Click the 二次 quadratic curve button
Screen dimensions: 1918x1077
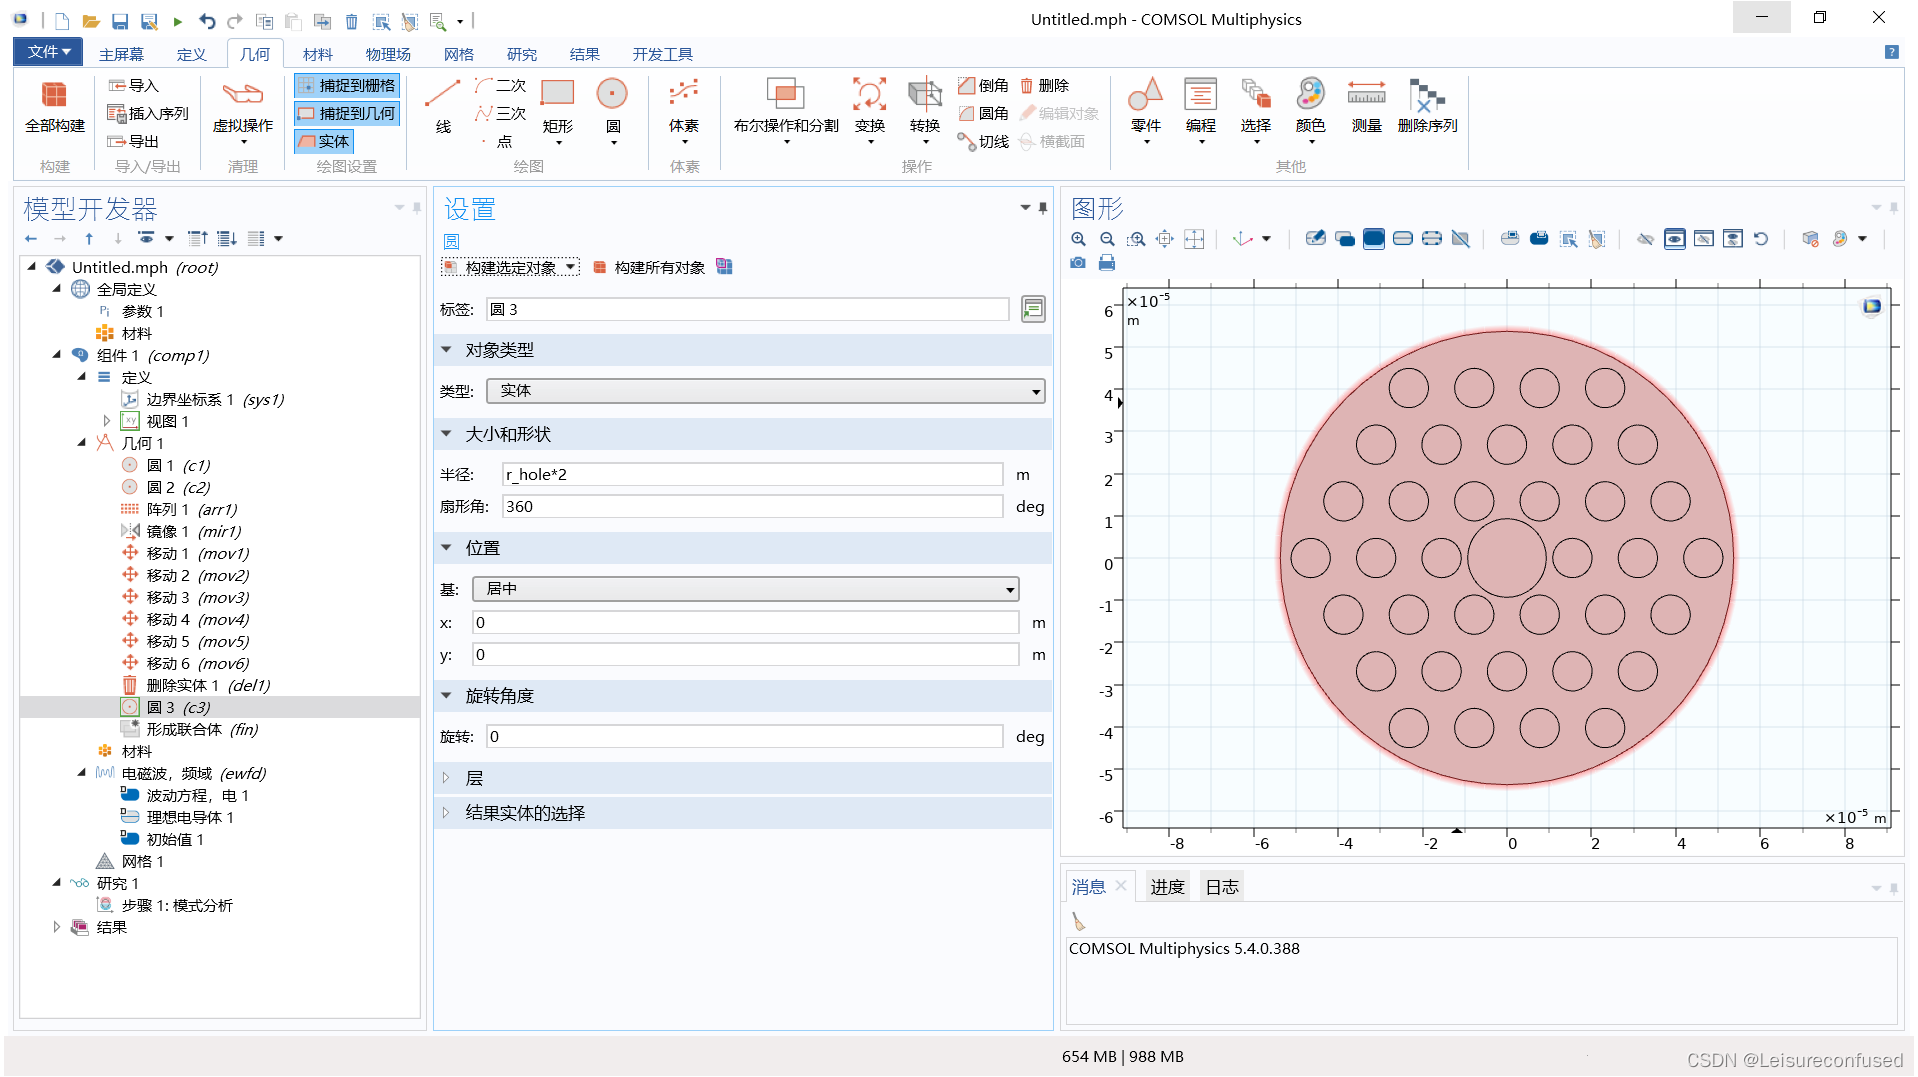501,86
